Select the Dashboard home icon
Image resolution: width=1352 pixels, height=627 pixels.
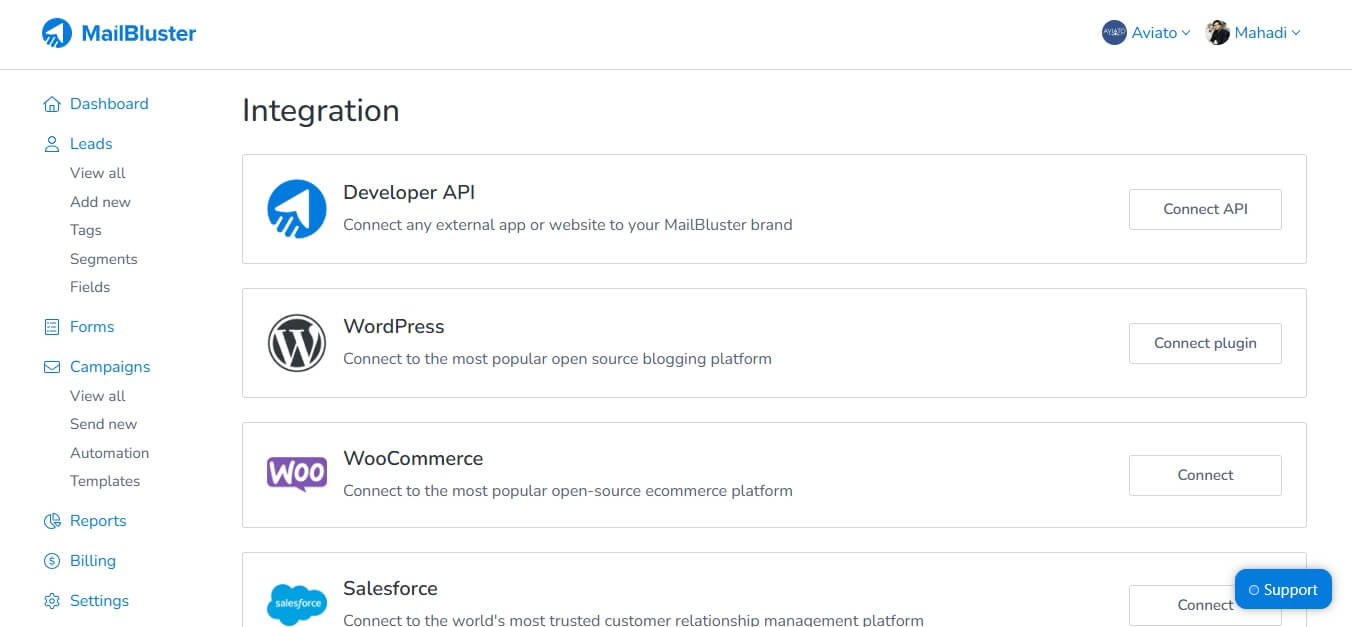click(51, 103)
